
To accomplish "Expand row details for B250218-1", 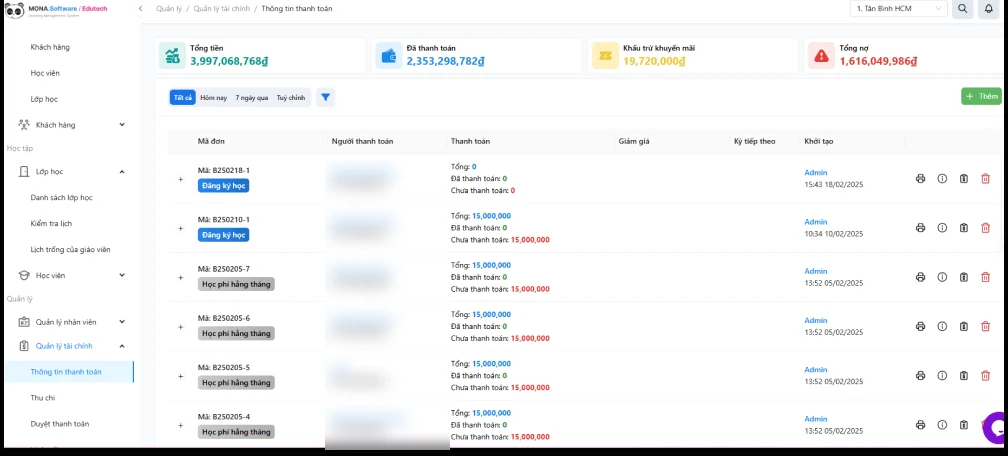I will [x=181, y=179].
